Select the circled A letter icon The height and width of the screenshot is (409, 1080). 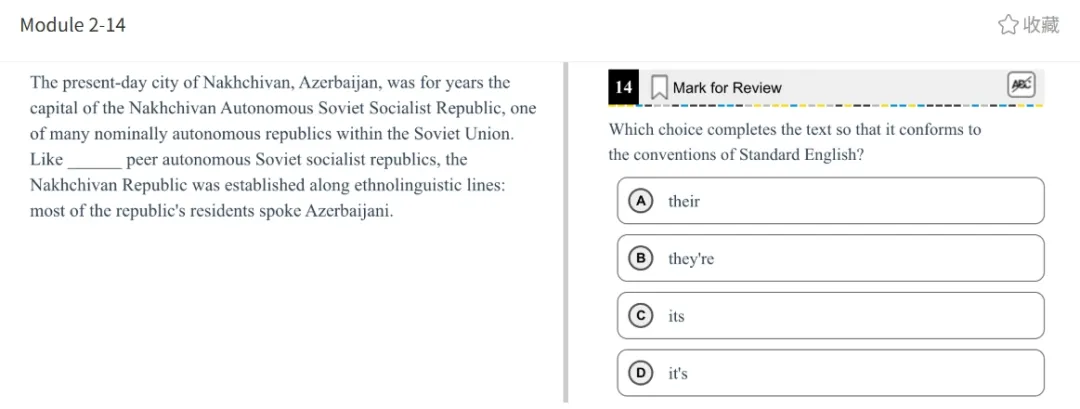pos(640,201)
